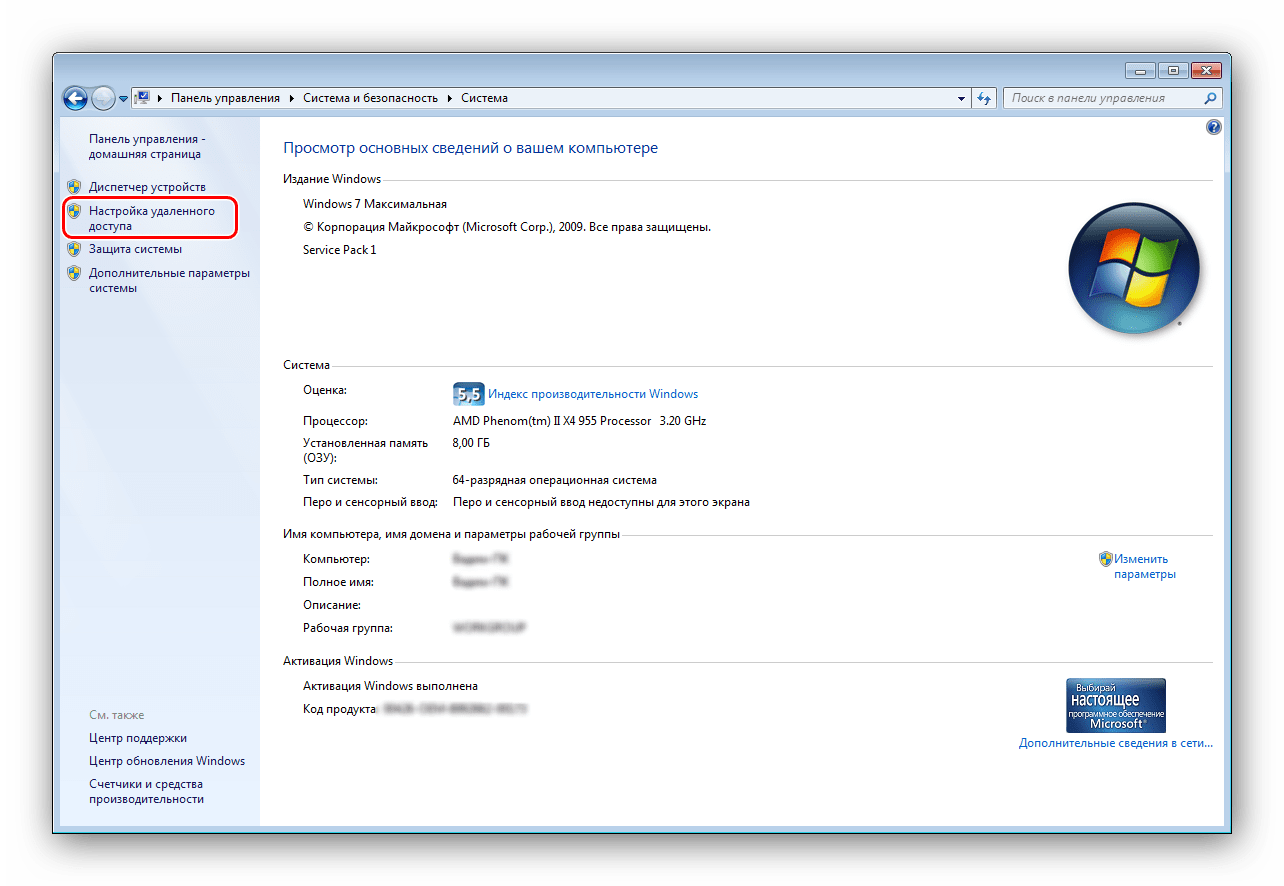1284x886 pixels.
Task: Click the 5,5 performance rating badge
Action: click(468, 394)
